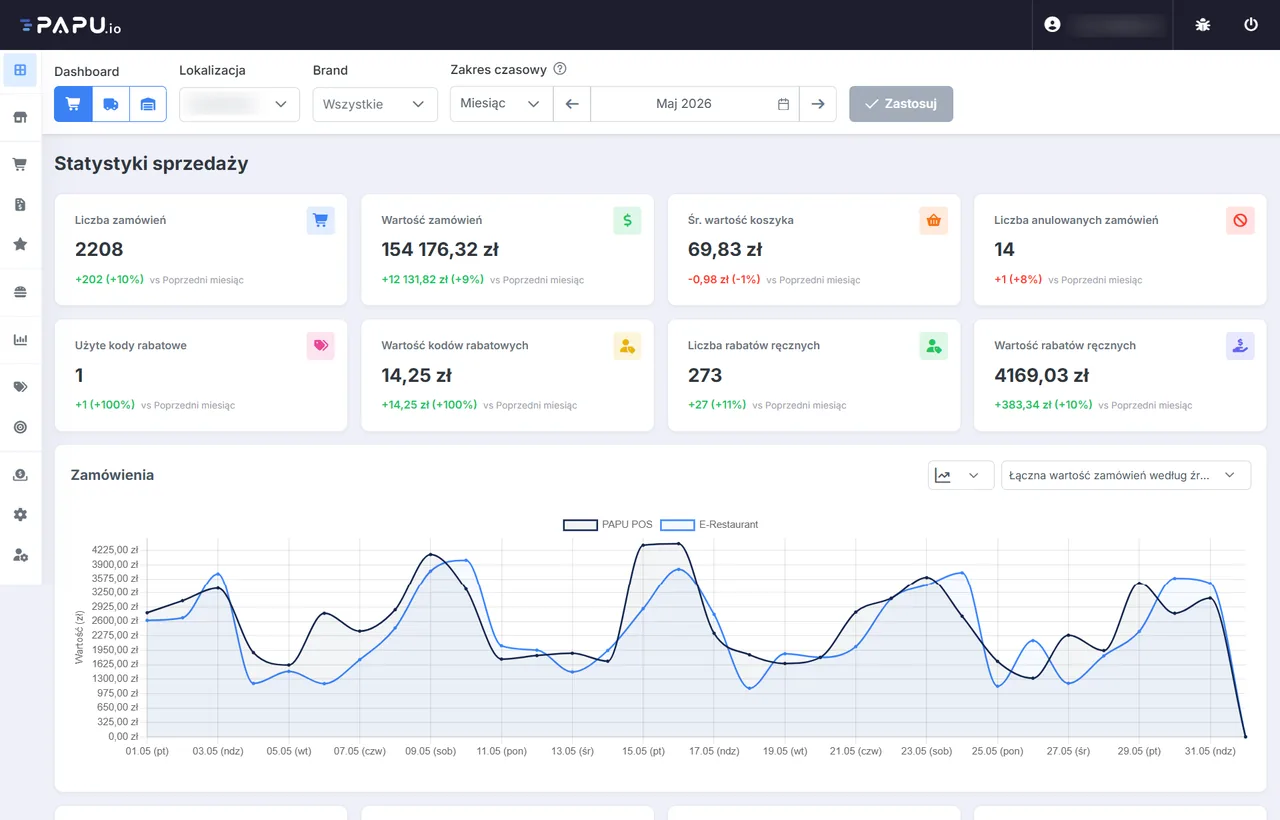Click the 4169,03 zł manual discounts value

1042,376
